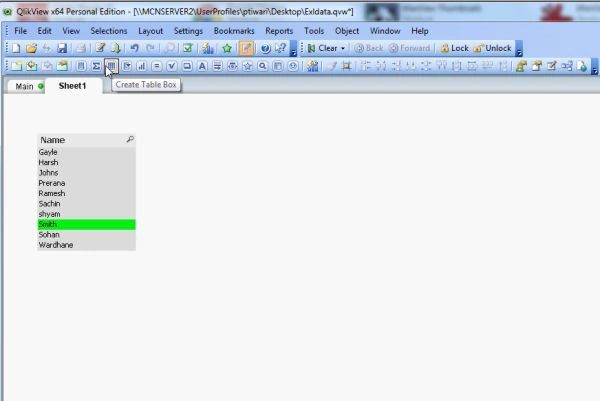Open the Settings menu

click(188, 31)
